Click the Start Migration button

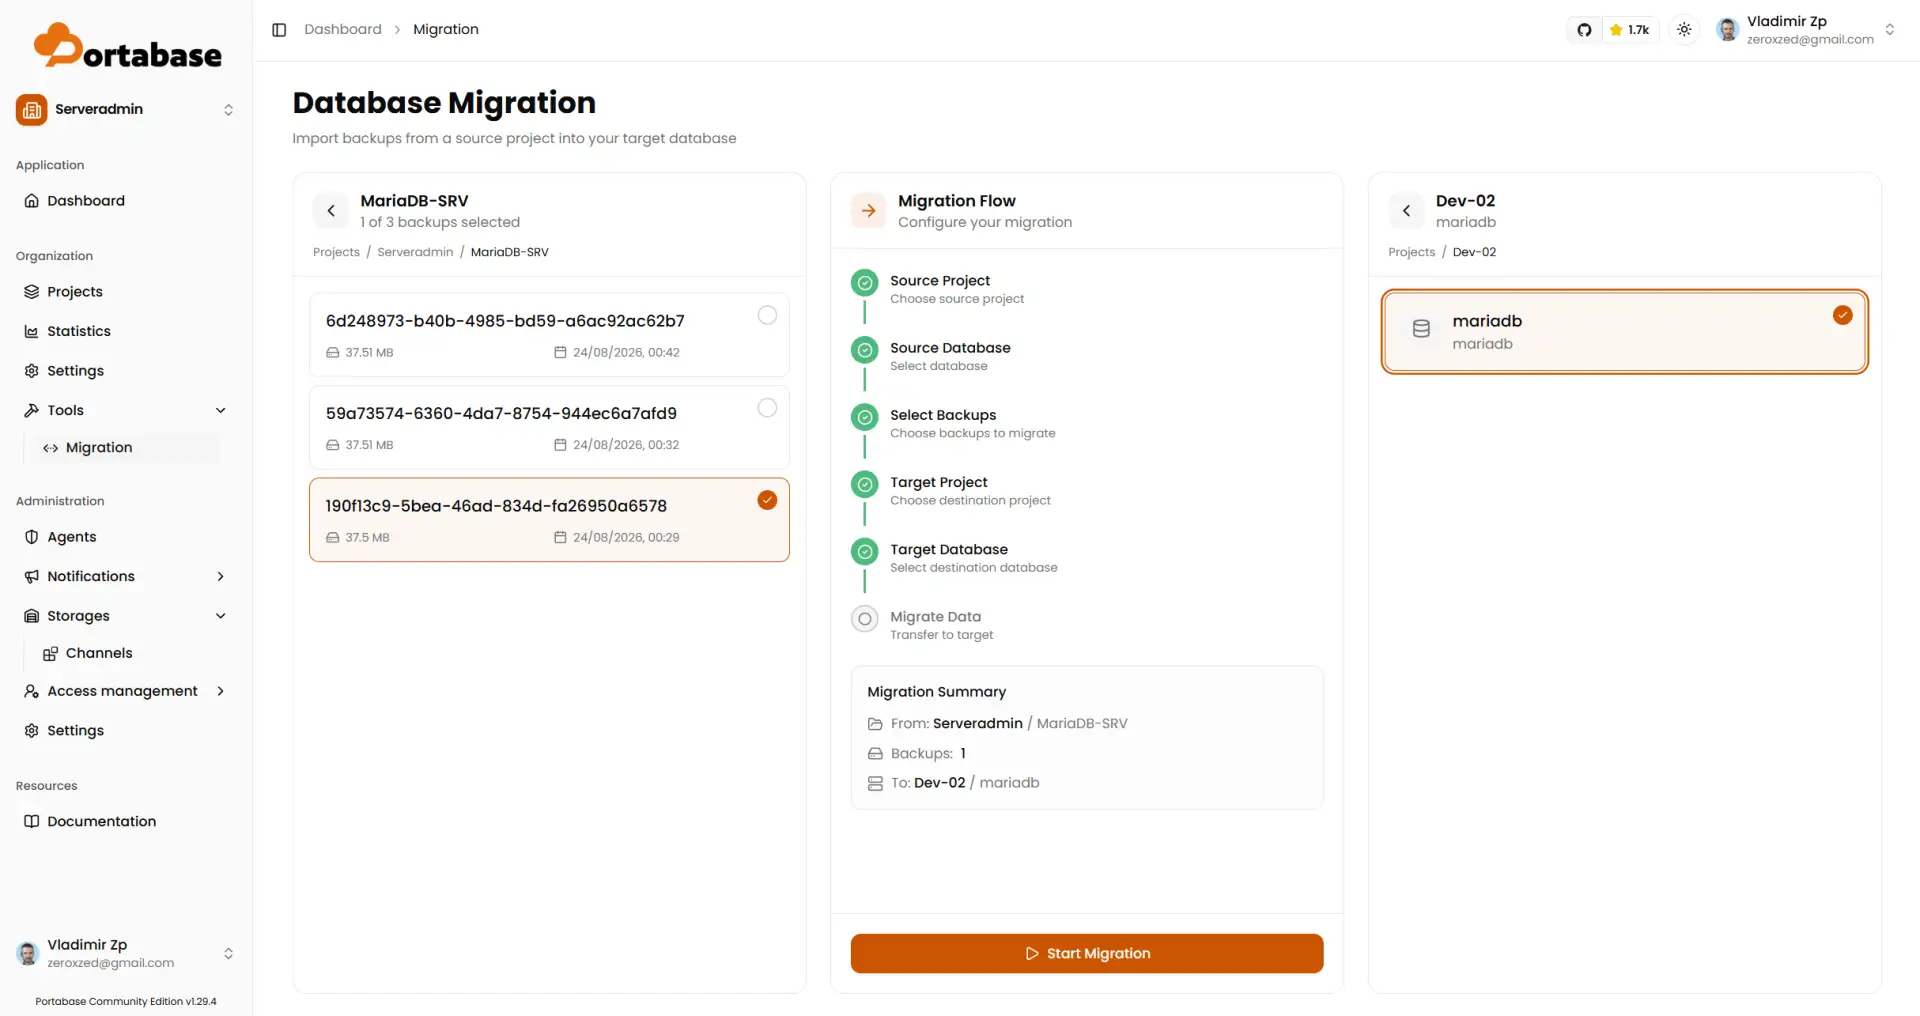point(1087,953)
